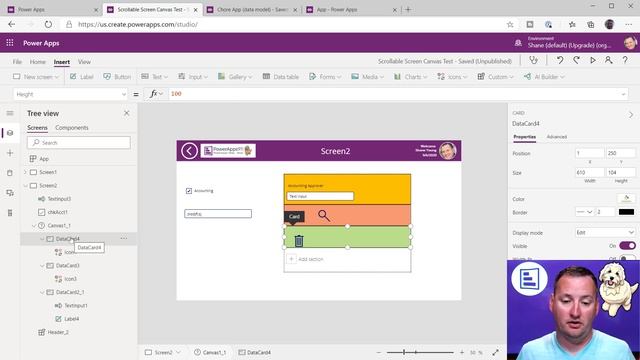640x360 pixels.
Task: Switch to the Advanced tab in properties pane
Action: click(557, 137)
